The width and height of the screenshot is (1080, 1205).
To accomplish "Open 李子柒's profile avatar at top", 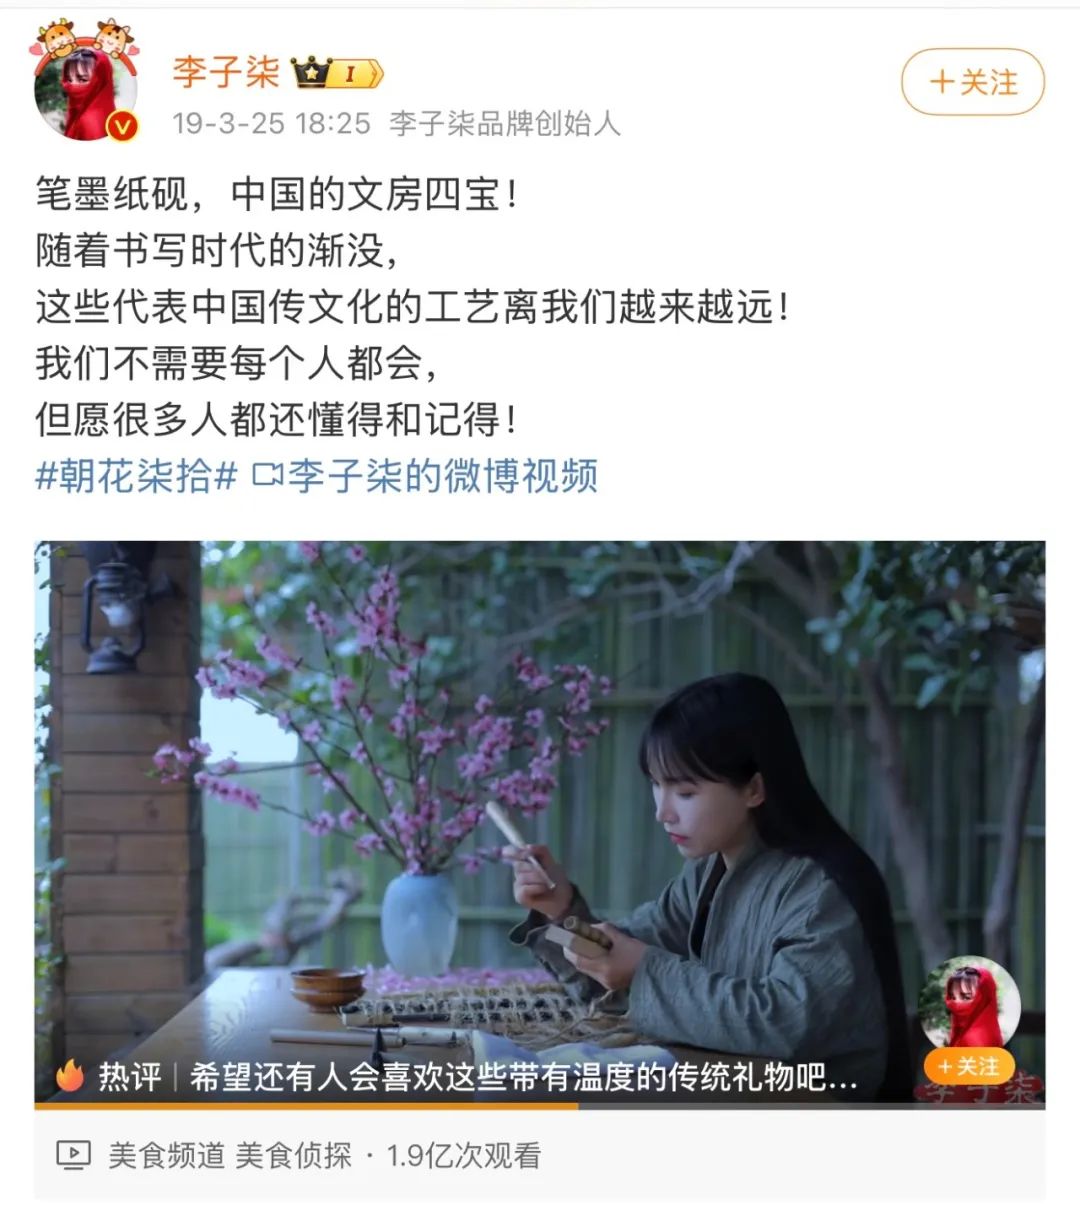I will click(86, 94).
